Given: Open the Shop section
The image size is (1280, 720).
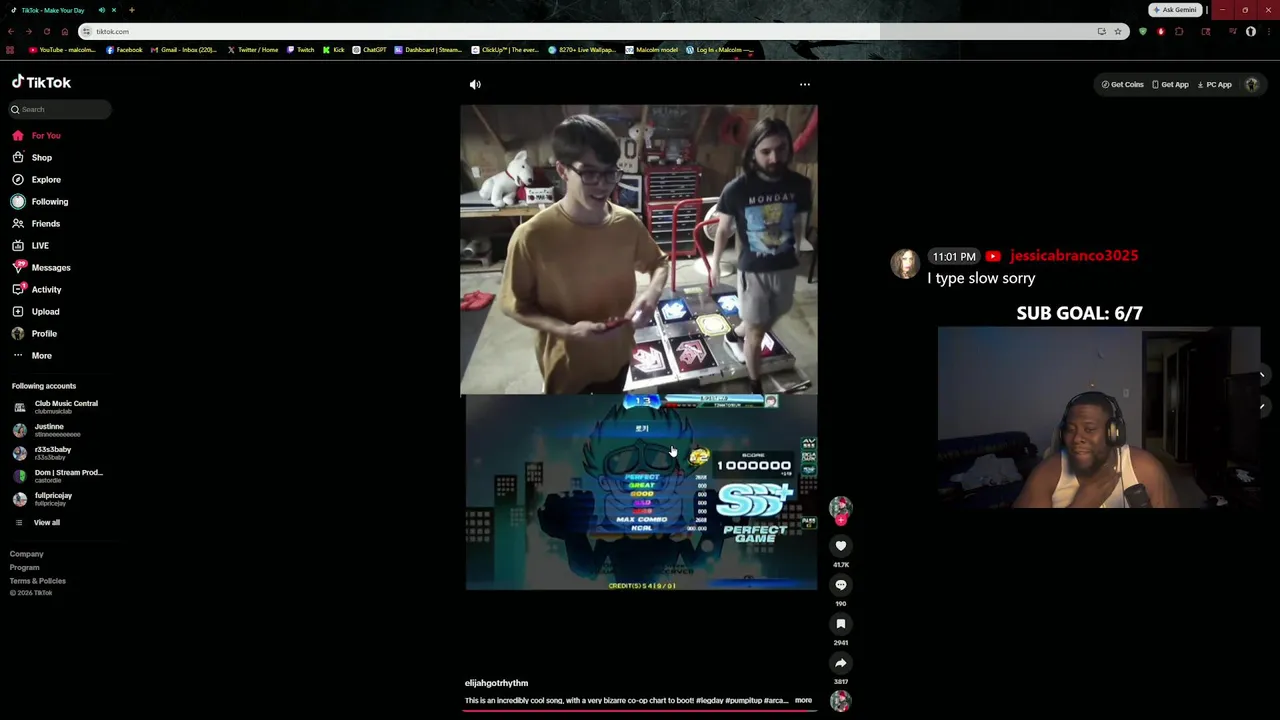Looking at the screenshot, I should [32, 157].
